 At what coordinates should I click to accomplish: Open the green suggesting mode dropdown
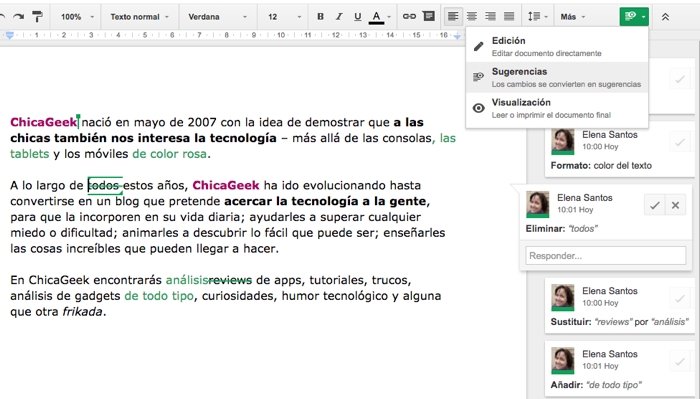tap(634, 17)
